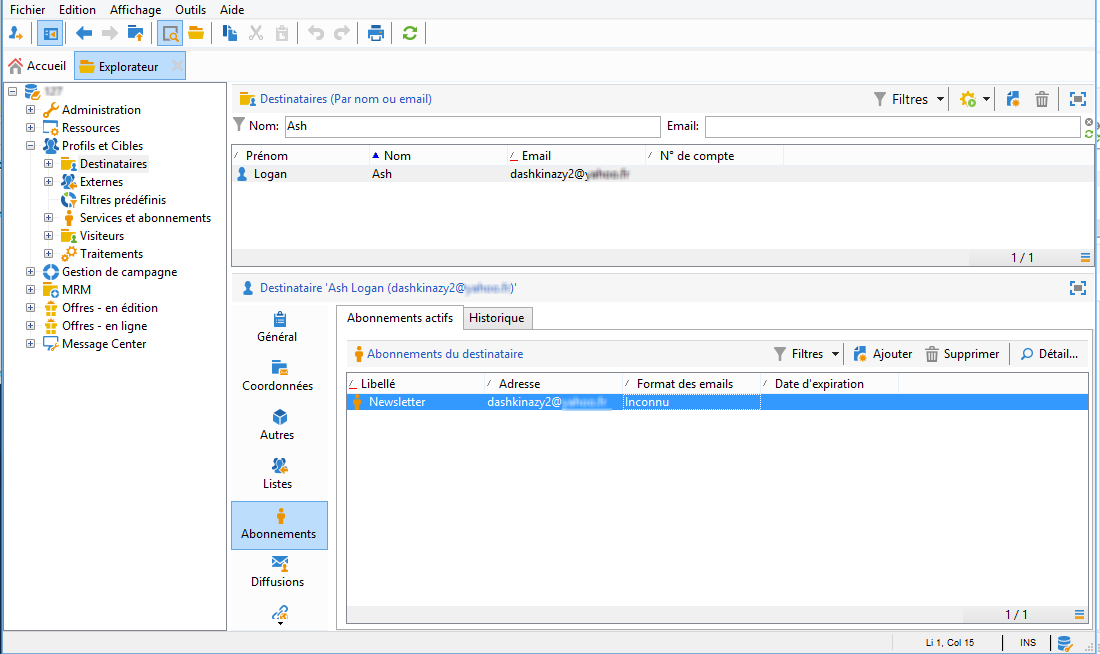Open the Affichage menu
Image resolution: width=1100 pixels, height=654 pixels.
coord(135,10)
